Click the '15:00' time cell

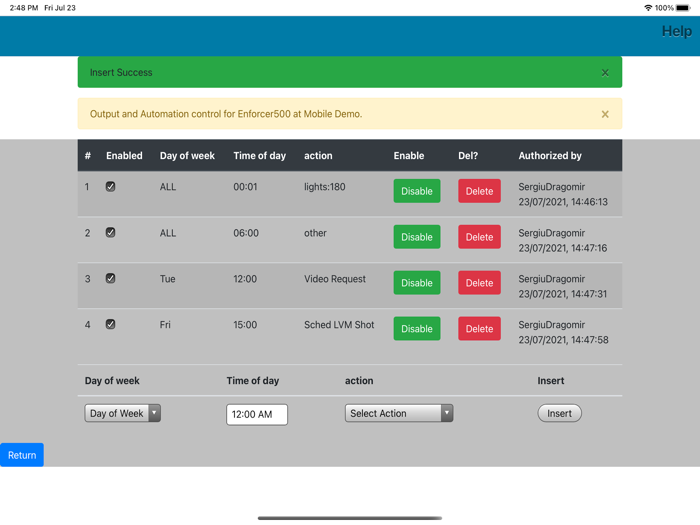coord(245,325)
